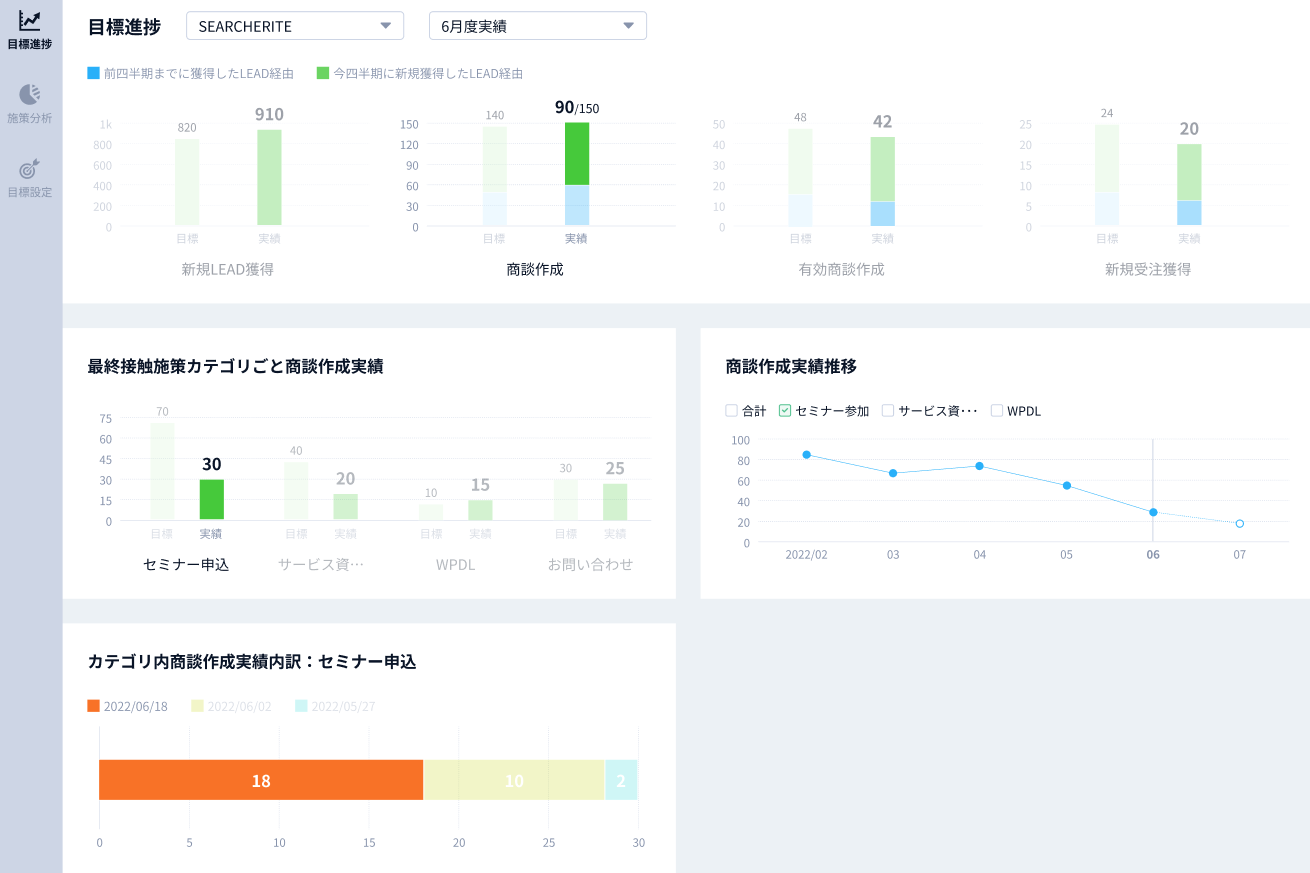Check the 合計 checkbox

[731, 410]
